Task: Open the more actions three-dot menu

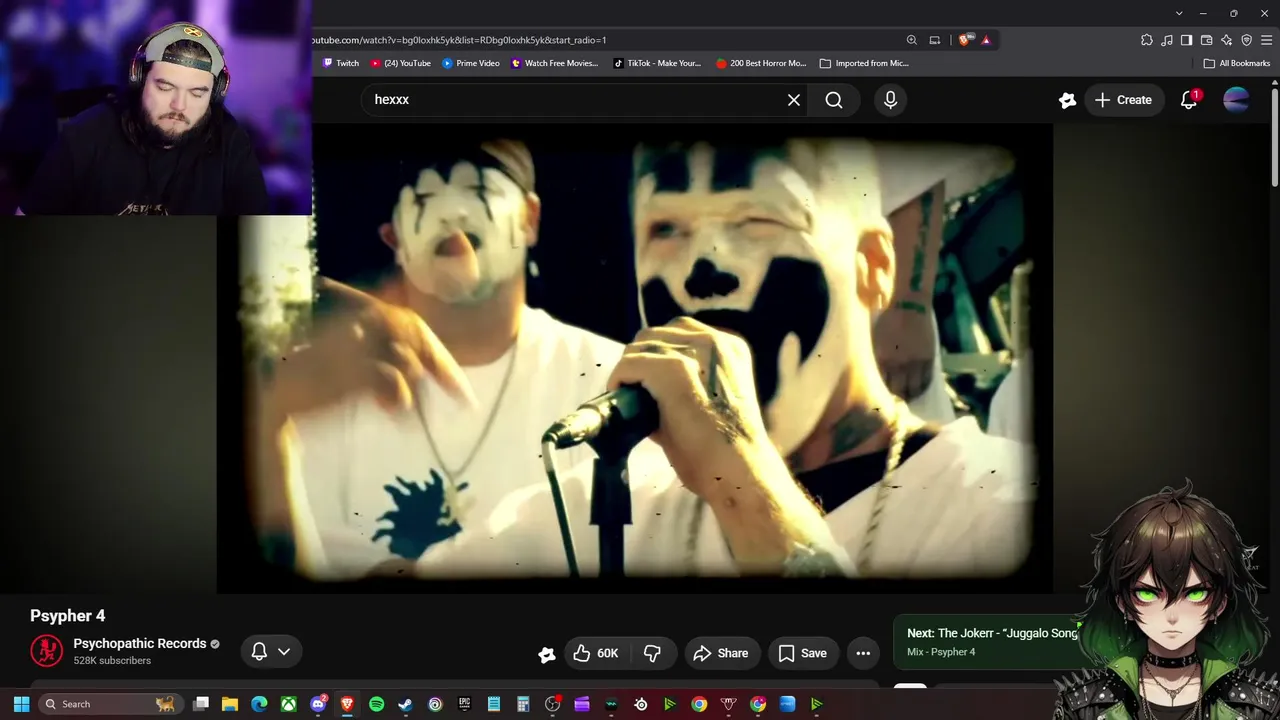Action: click(x=863, y=653)
